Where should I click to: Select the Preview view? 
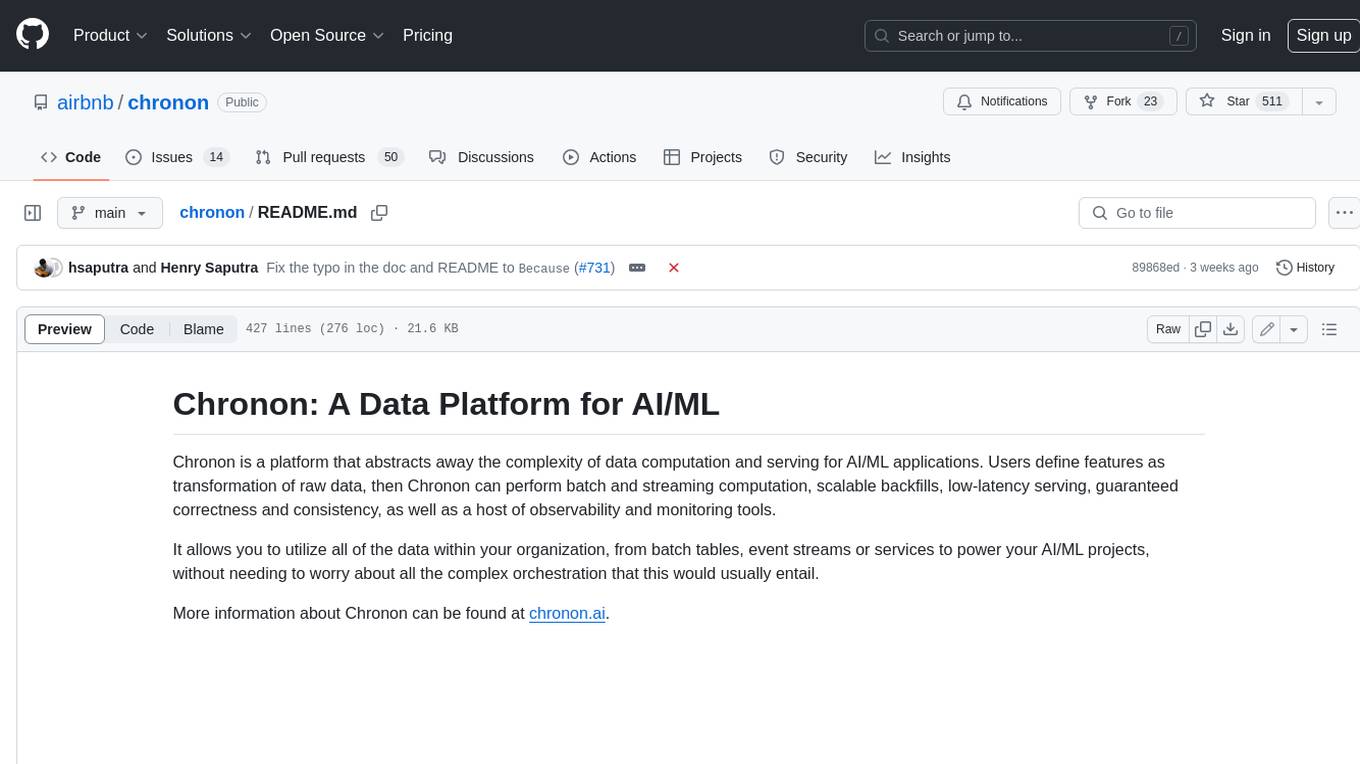(65, 329)
